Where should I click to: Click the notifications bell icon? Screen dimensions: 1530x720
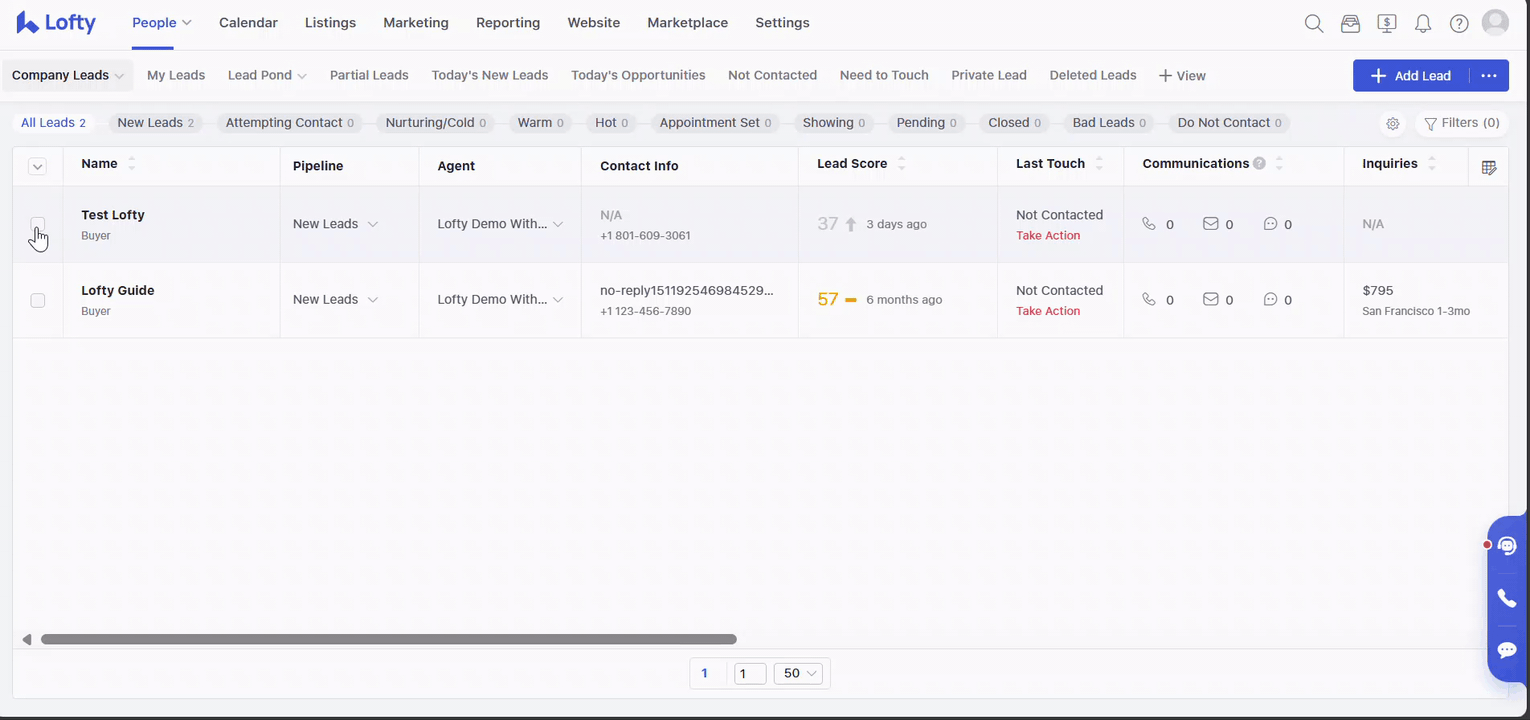point(1423,23)
